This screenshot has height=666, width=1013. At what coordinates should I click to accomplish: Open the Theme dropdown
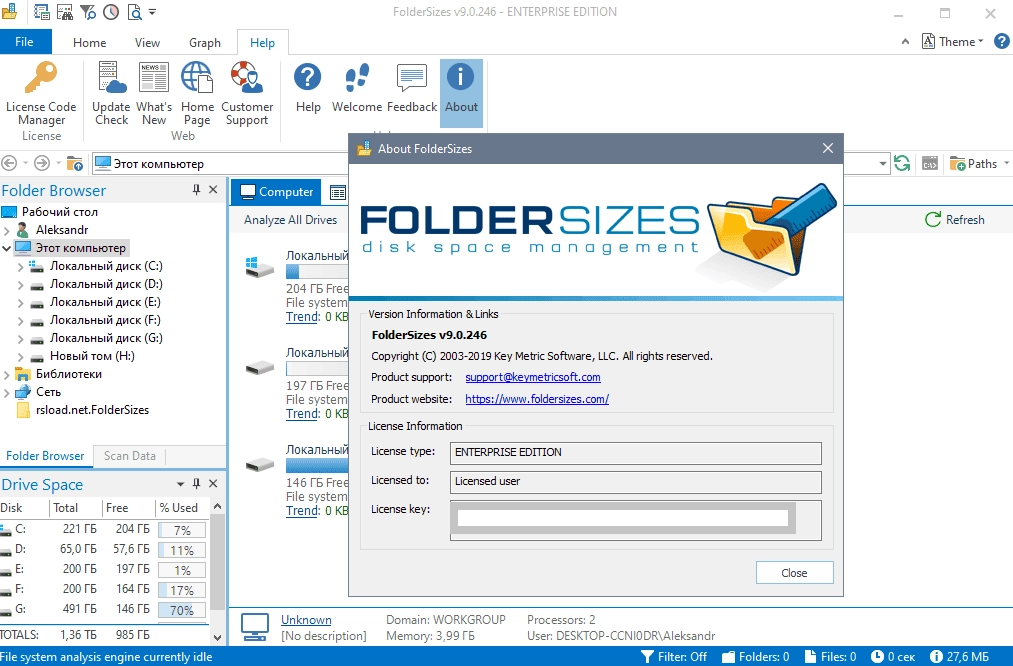[x=952, y=41]
